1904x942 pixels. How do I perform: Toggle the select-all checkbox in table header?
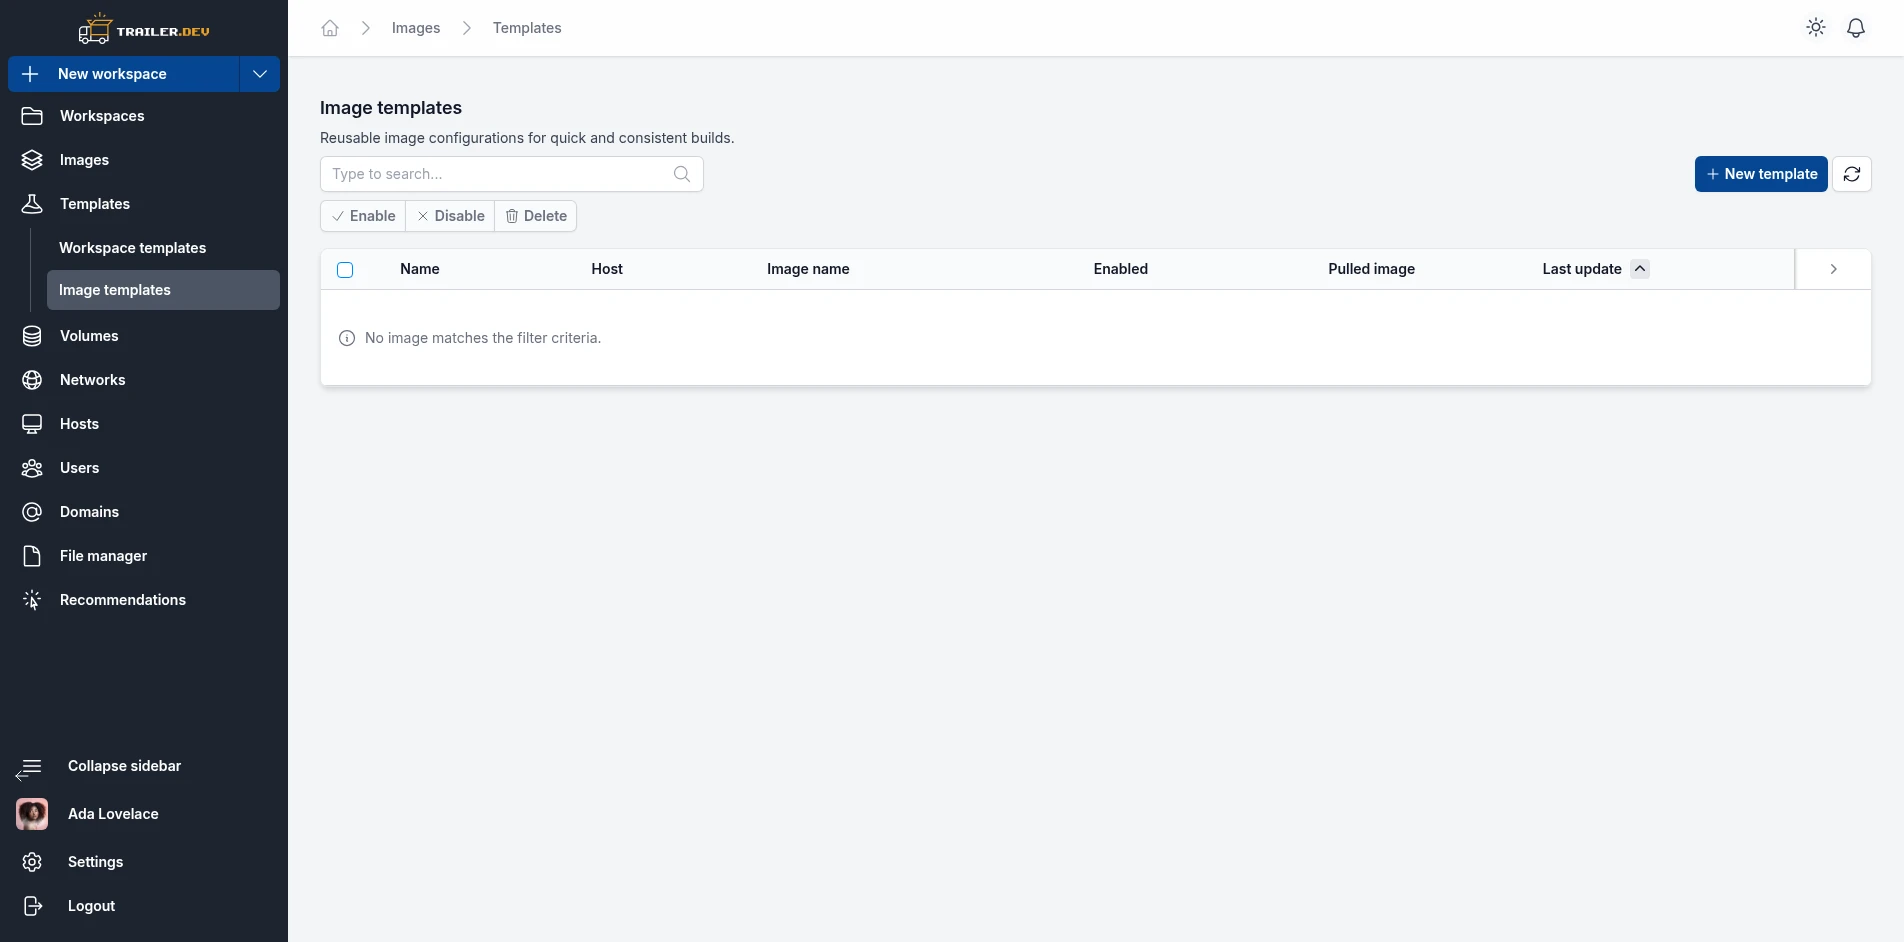[345, 270]
